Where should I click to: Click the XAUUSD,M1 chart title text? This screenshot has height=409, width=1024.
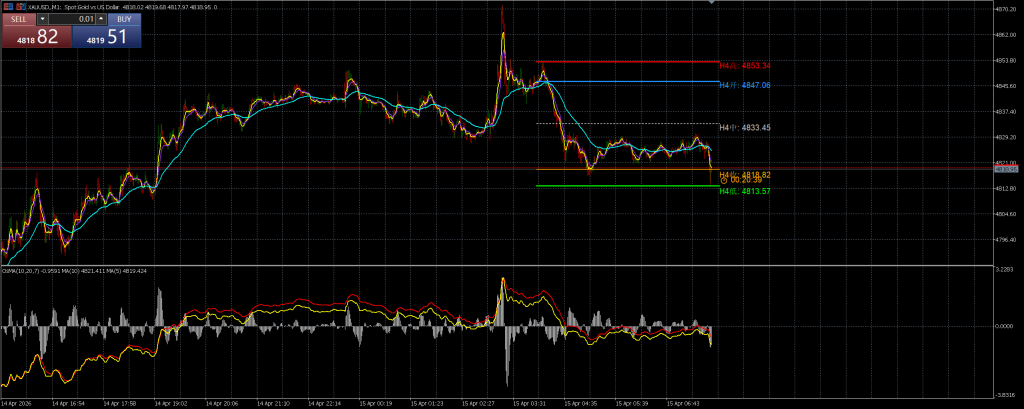coord(49,6)
